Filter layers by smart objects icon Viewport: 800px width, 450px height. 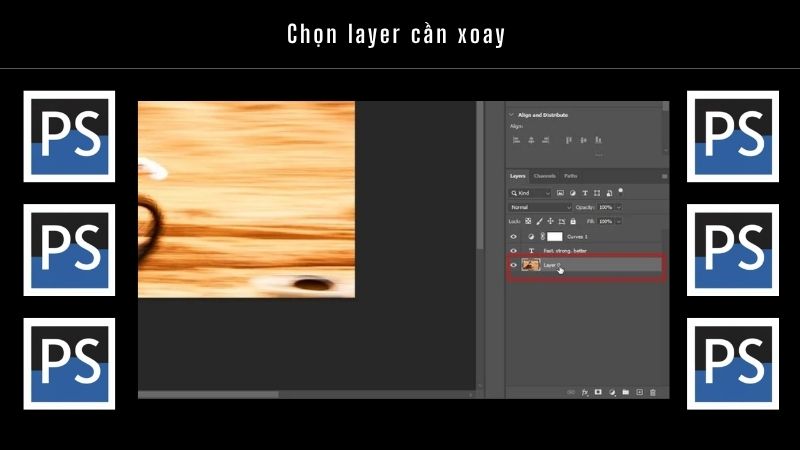pos(609,193)
